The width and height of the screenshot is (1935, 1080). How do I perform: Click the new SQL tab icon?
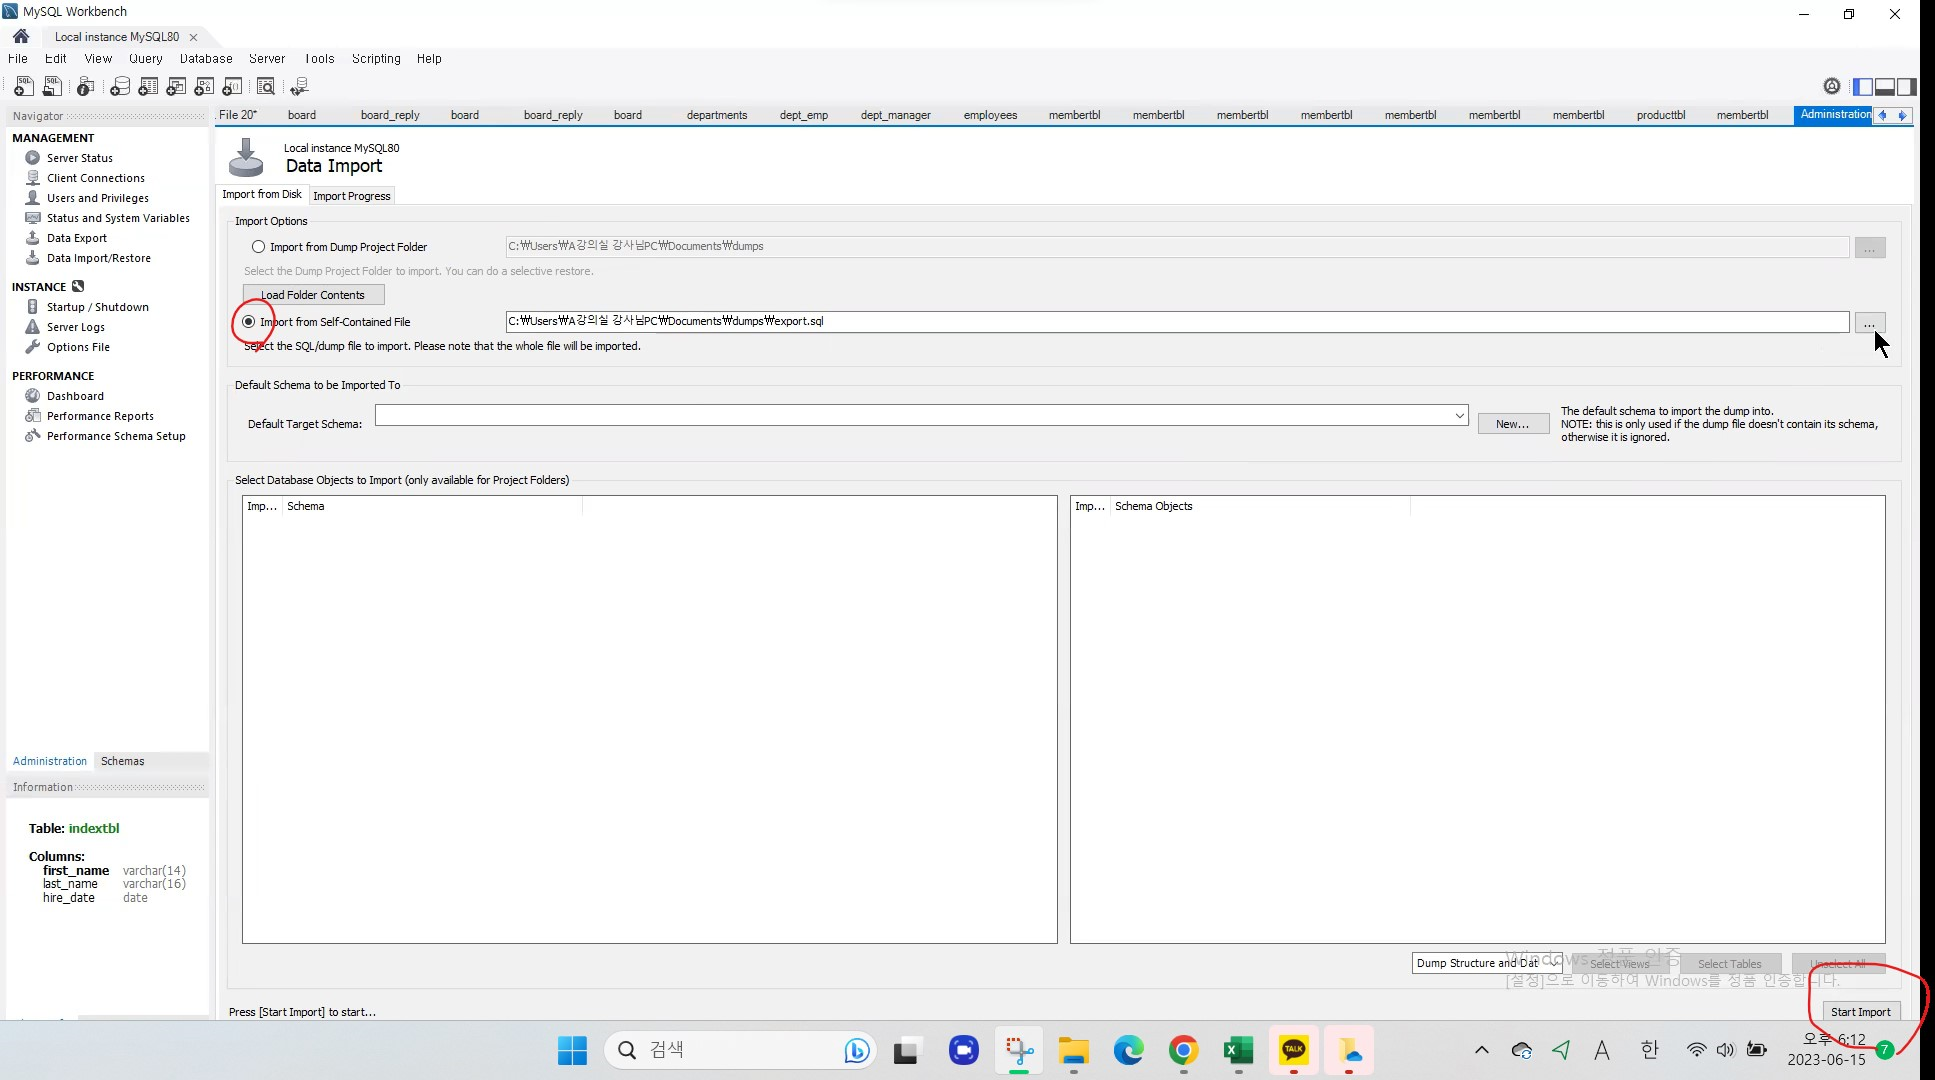[x=23, y=87]
